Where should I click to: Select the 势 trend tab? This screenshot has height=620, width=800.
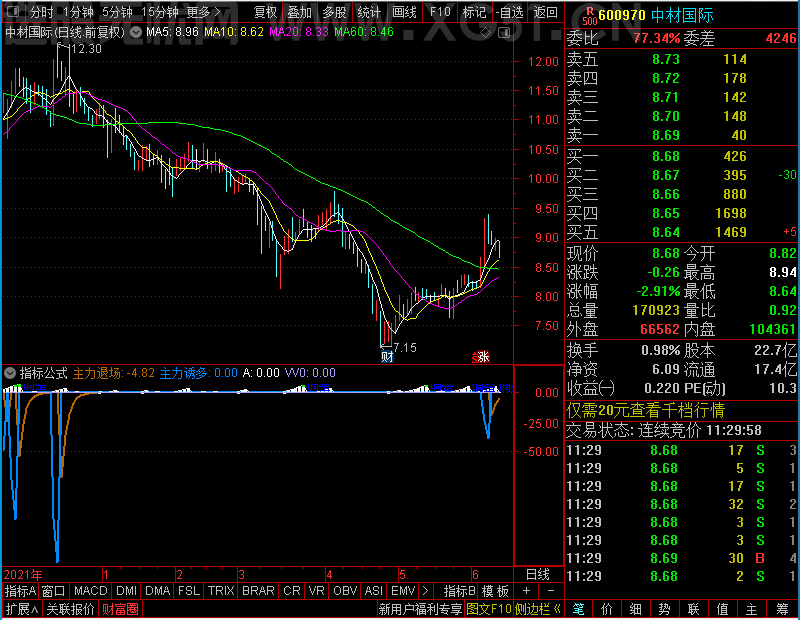click(x=664, y=609)
